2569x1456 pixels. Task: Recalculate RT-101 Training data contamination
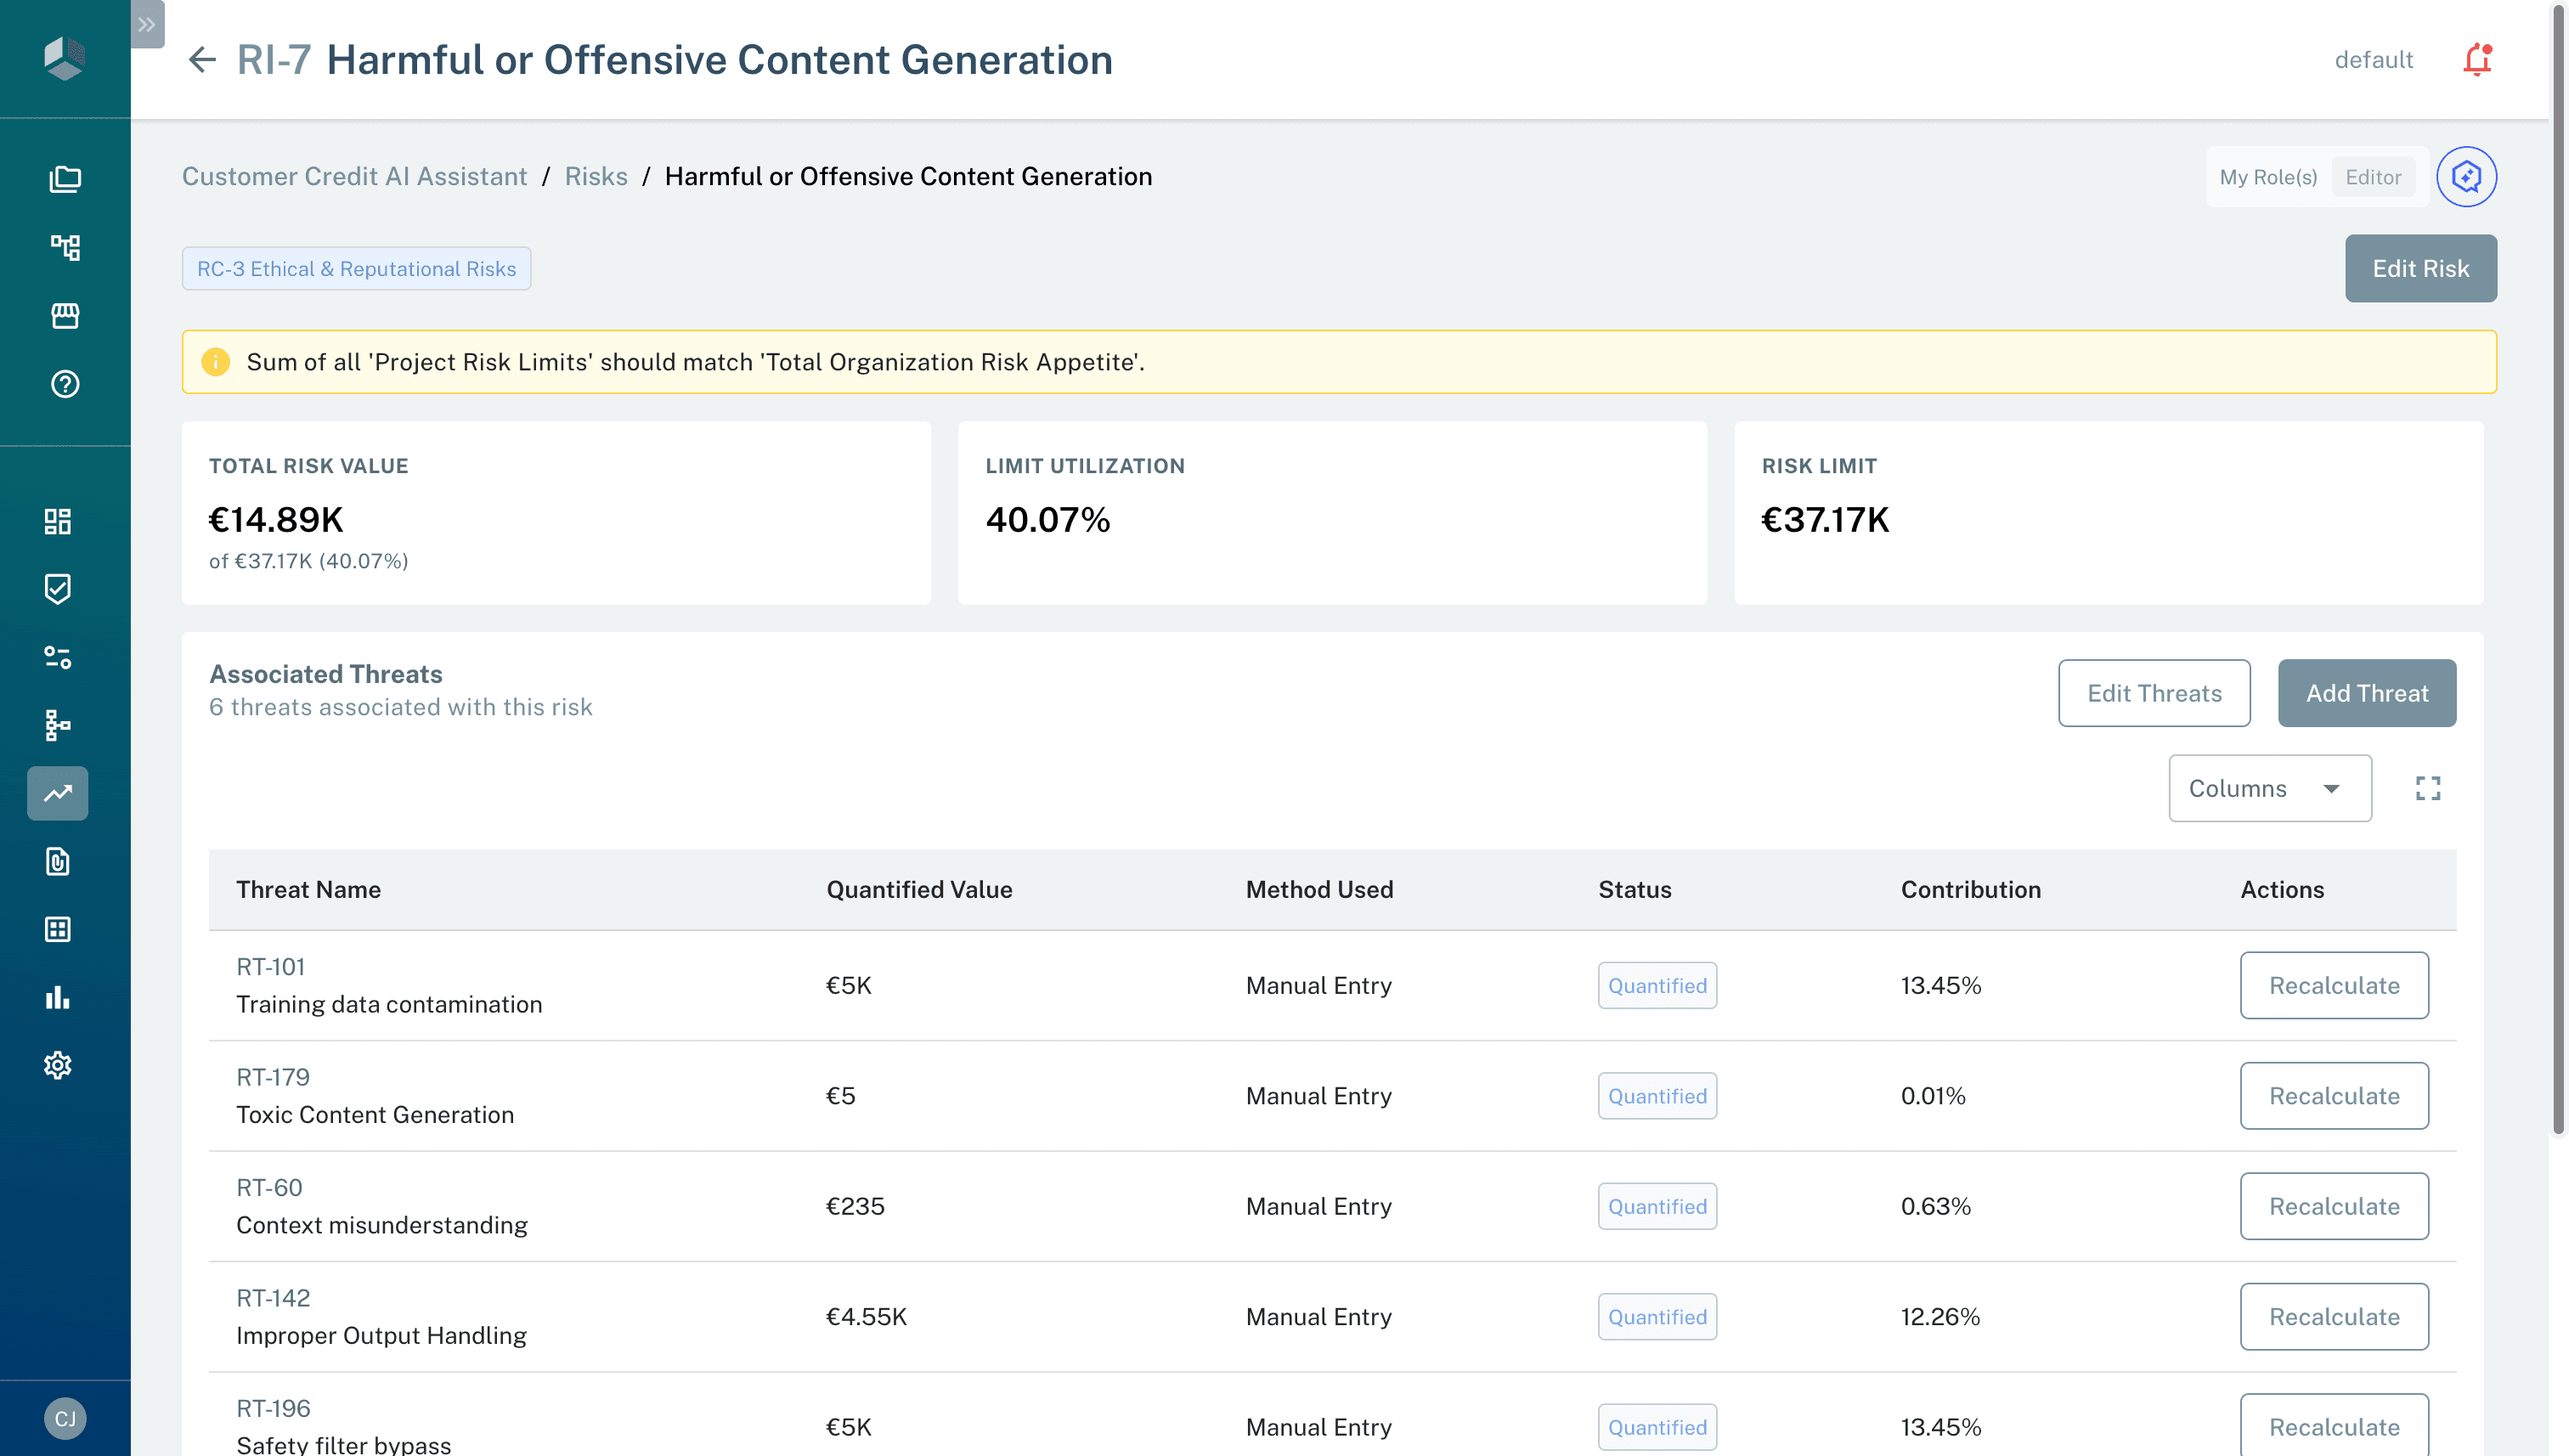[x=2333, y=985]
